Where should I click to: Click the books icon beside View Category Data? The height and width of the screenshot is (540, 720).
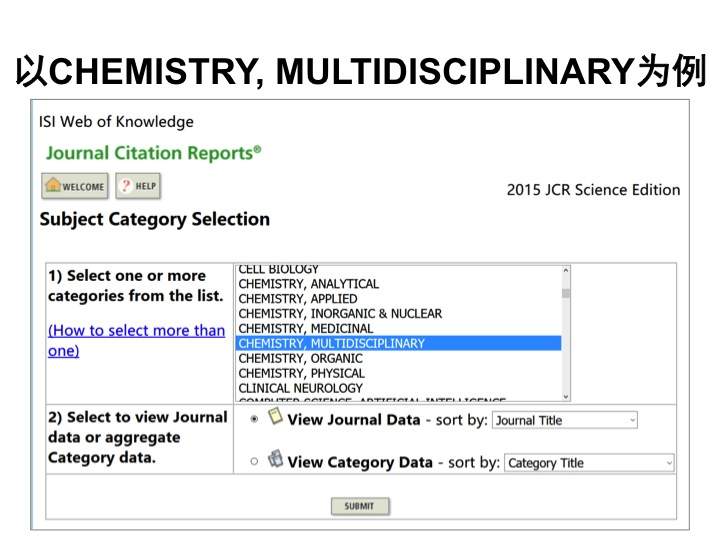click(275, 458)
